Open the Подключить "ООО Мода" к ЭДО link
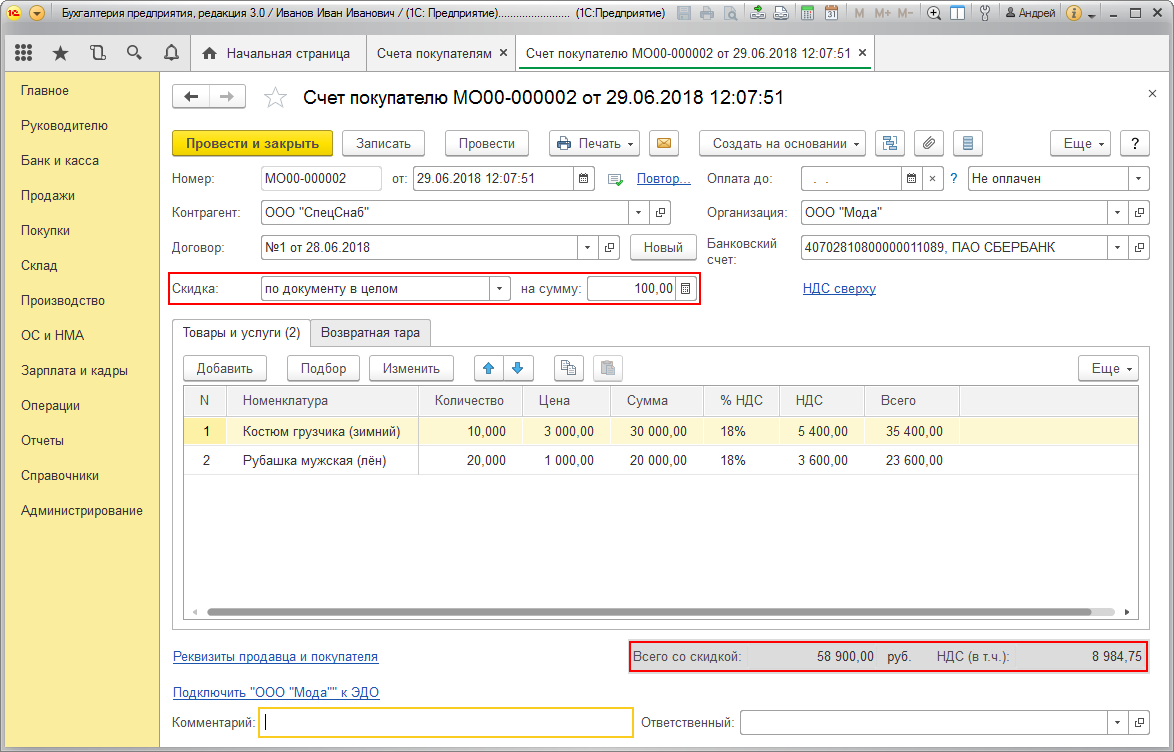 (x=276, y=692)
